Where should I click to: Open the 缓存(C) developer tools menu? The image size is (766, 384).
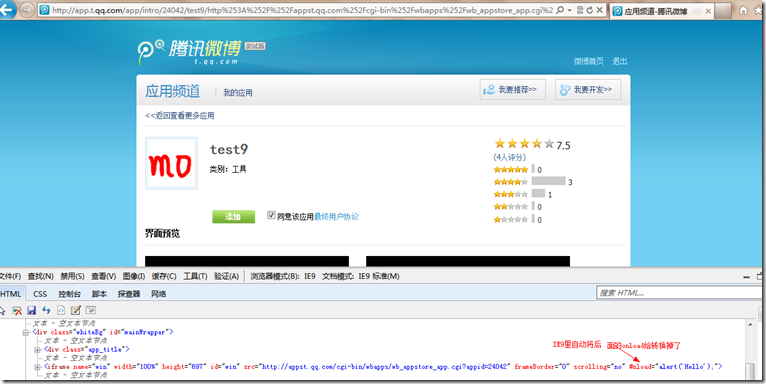click(164, 277)
